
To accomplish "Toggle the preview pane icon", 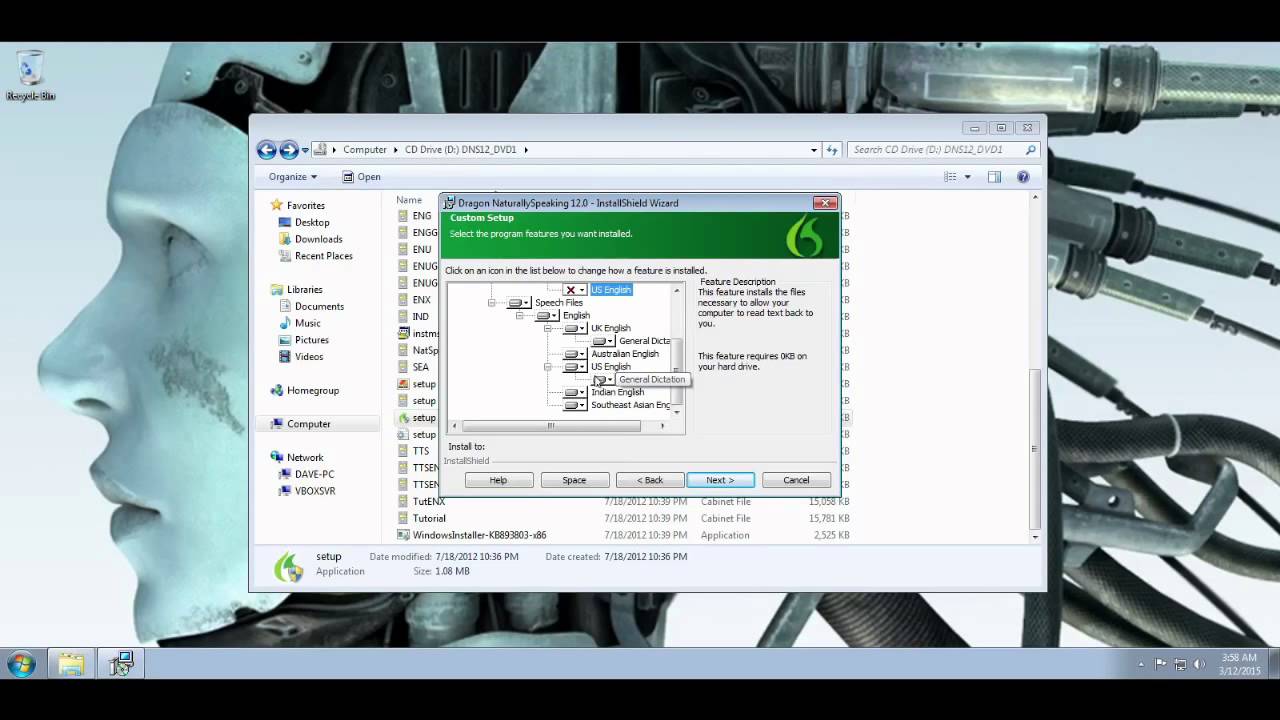I will (x=994, y=177).
